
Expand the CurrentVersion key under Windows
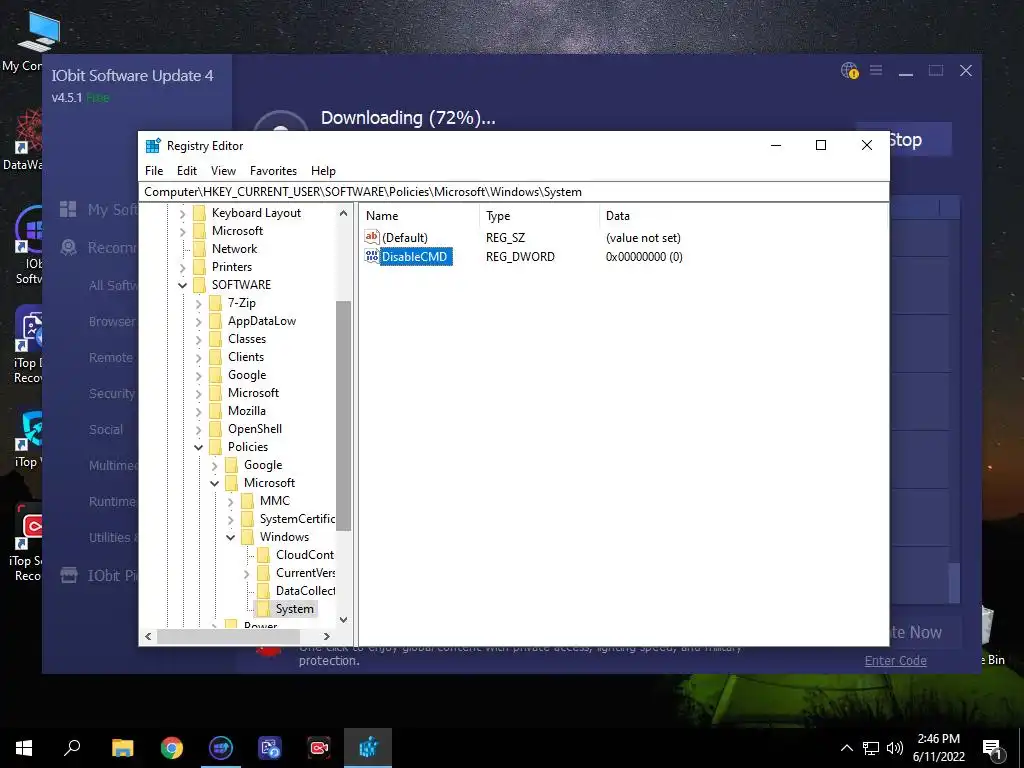coord(247,573)
